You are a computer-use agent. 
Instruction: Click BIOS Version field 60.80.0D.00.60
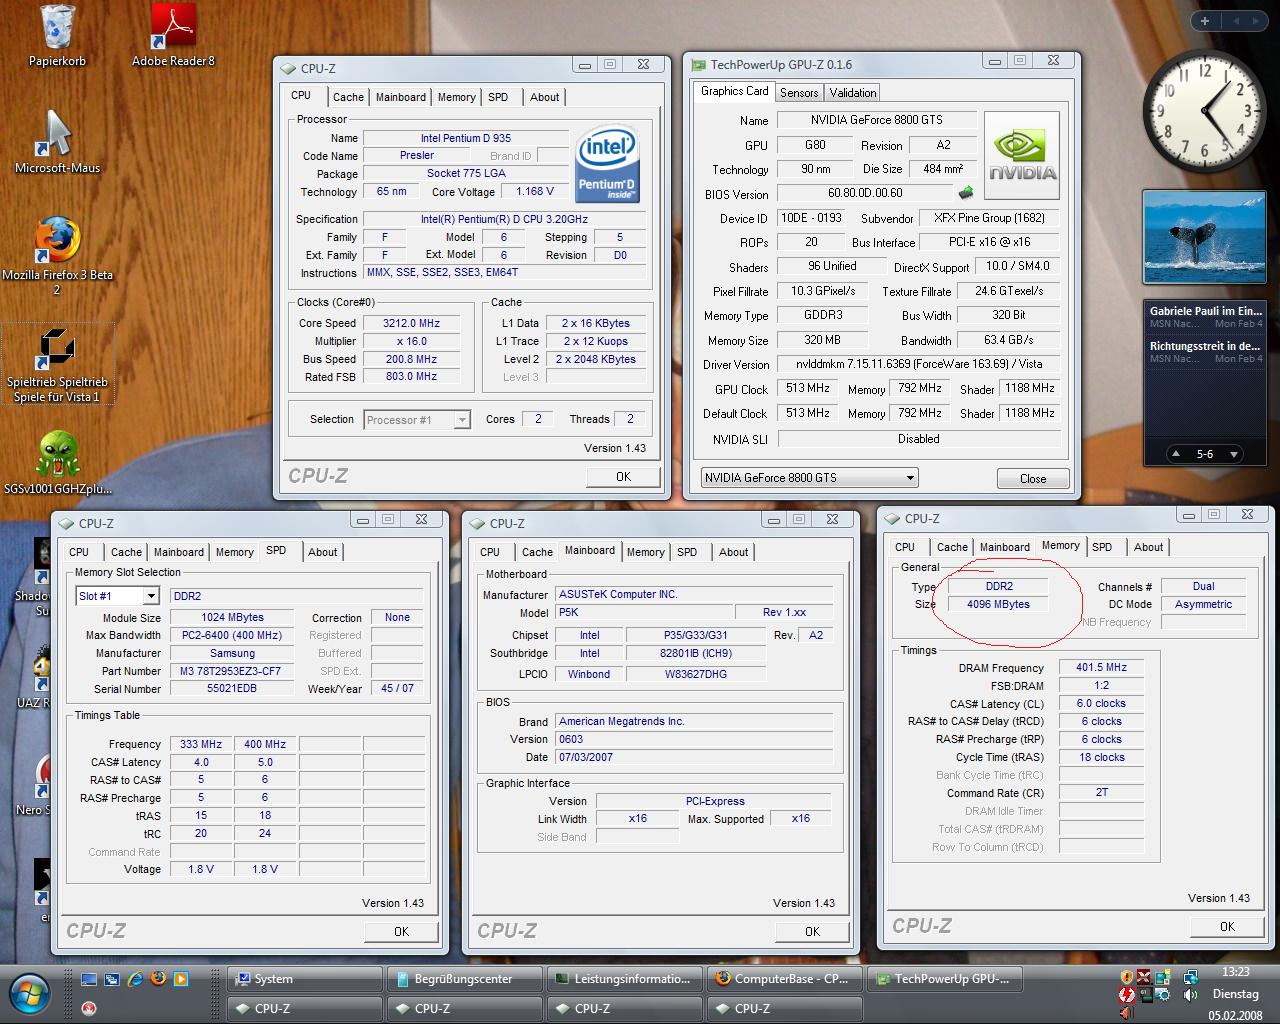point(865,193)
